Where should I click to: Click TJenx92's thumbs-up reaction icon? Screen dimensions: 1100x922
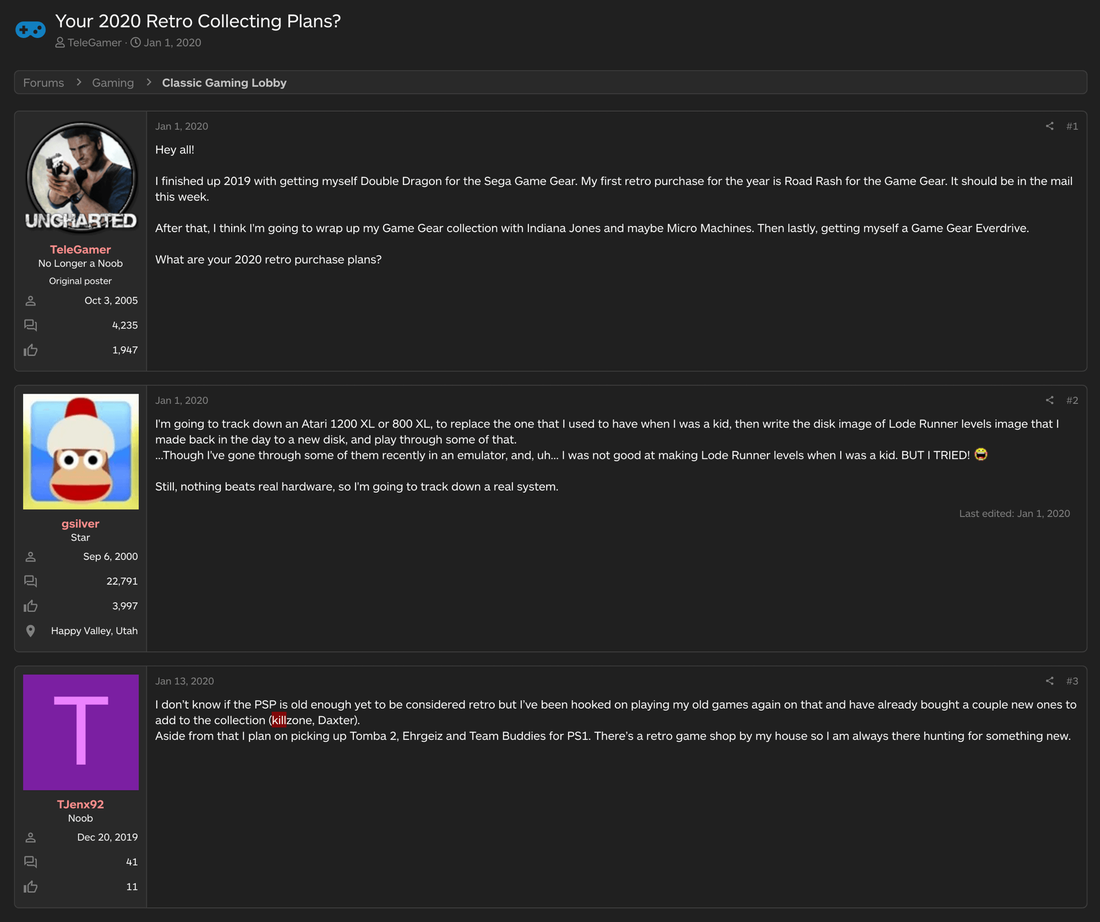pyautogui.click(x=31, y=887)
